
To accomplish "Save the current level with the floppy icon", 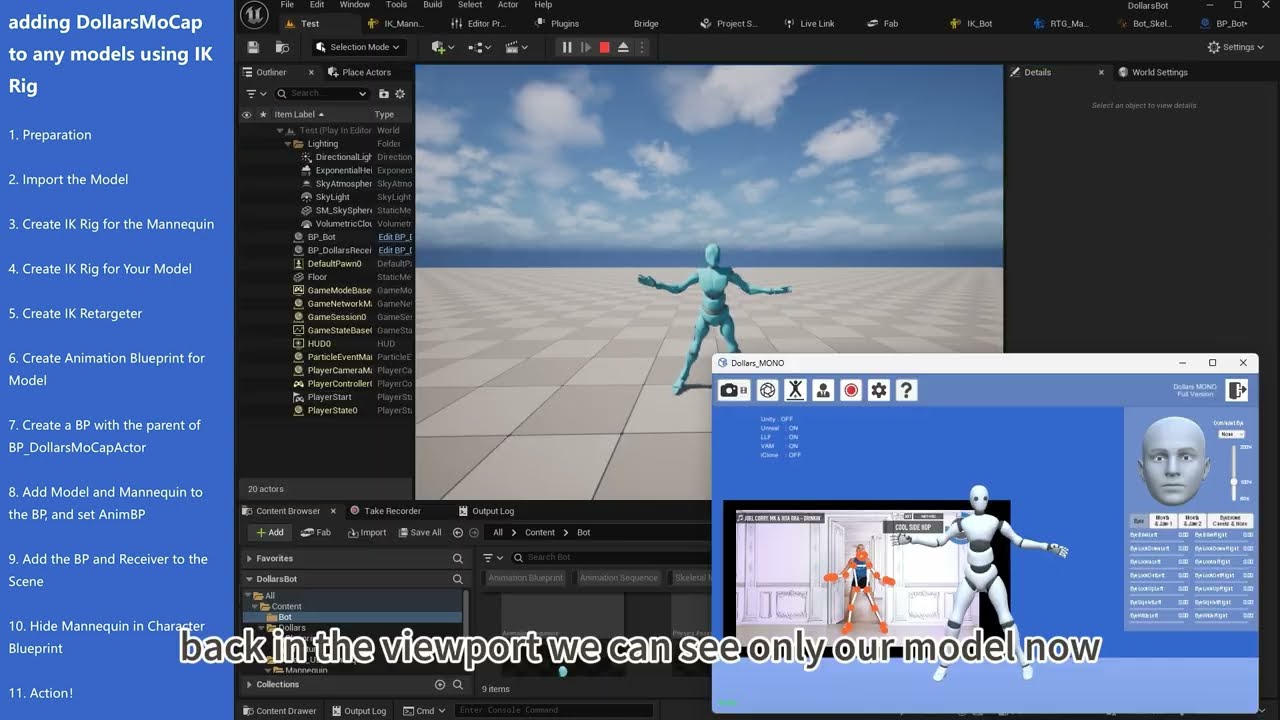I will [253, 47].
